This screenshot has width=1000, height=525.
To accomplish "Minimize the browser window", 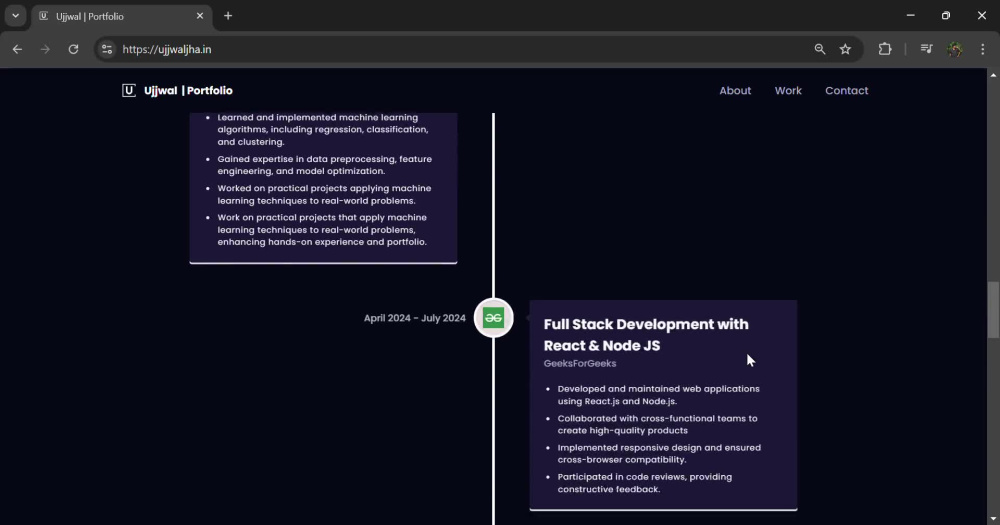I will [x=911, y=15].
